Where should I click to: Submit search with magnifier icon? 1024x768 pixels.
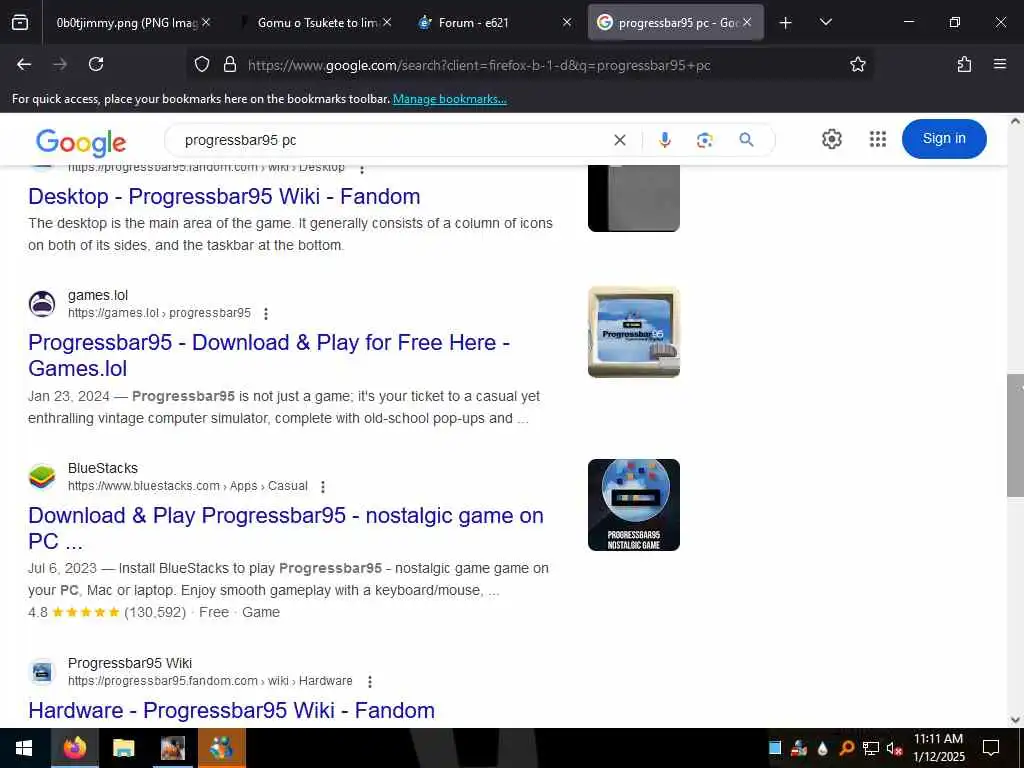(x=746, y=140)
